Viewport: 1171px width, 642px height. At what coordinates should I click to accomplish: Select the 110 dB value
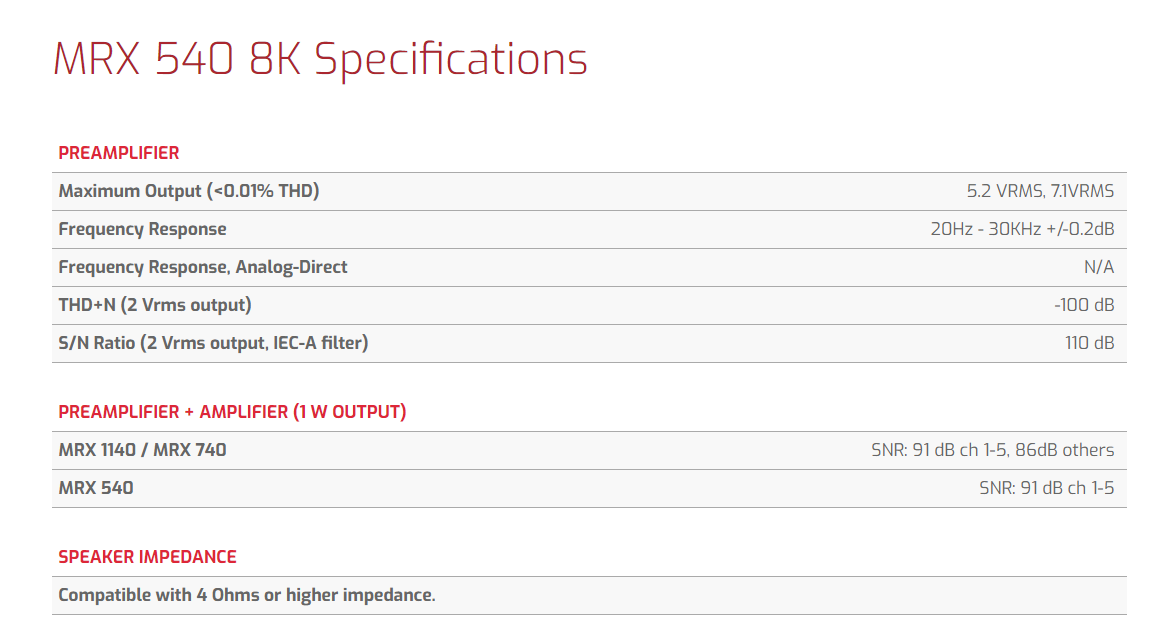click(x=1089, y=343)
